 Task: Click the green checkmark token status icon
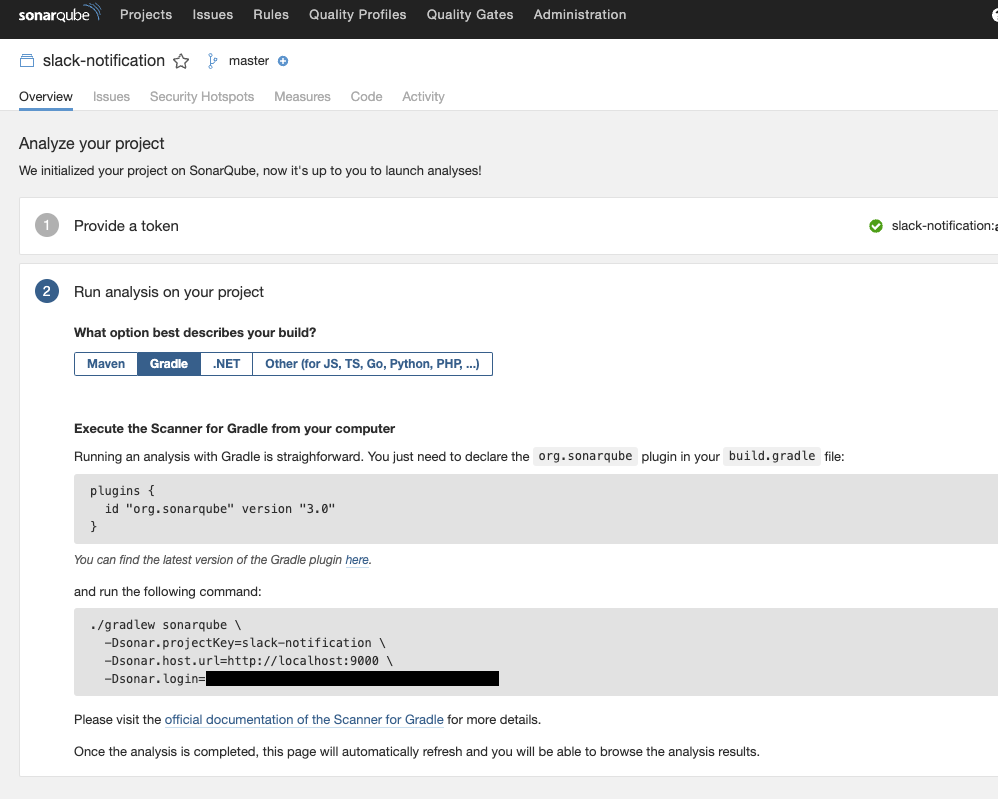pyautogui.click(x=876, y=226)
